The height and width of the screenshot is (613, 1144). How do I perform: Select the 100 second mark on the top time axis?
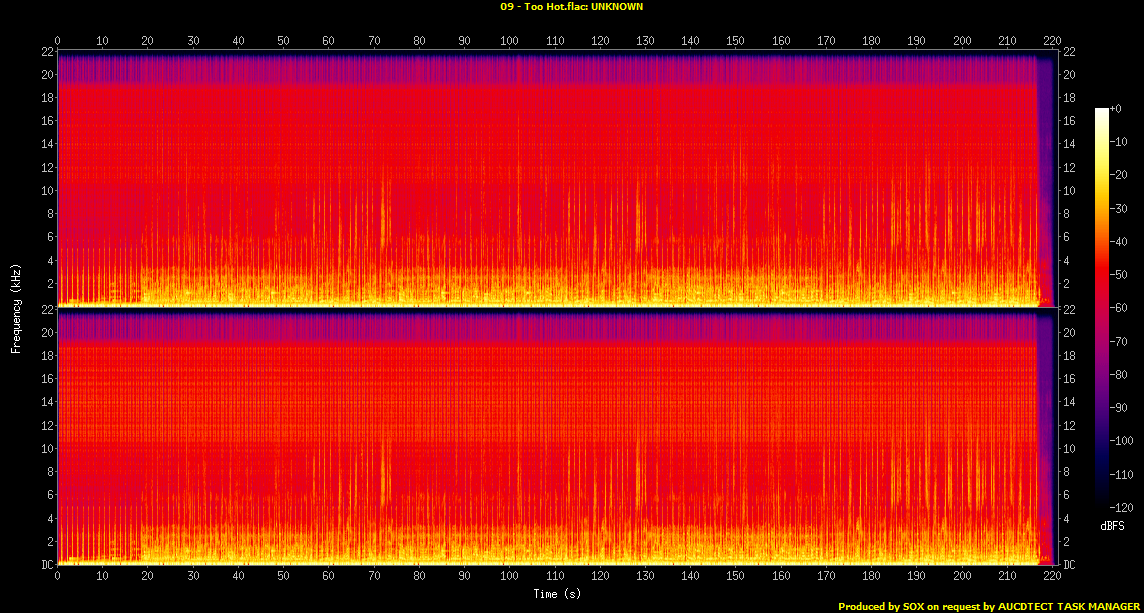coord(510,41)
